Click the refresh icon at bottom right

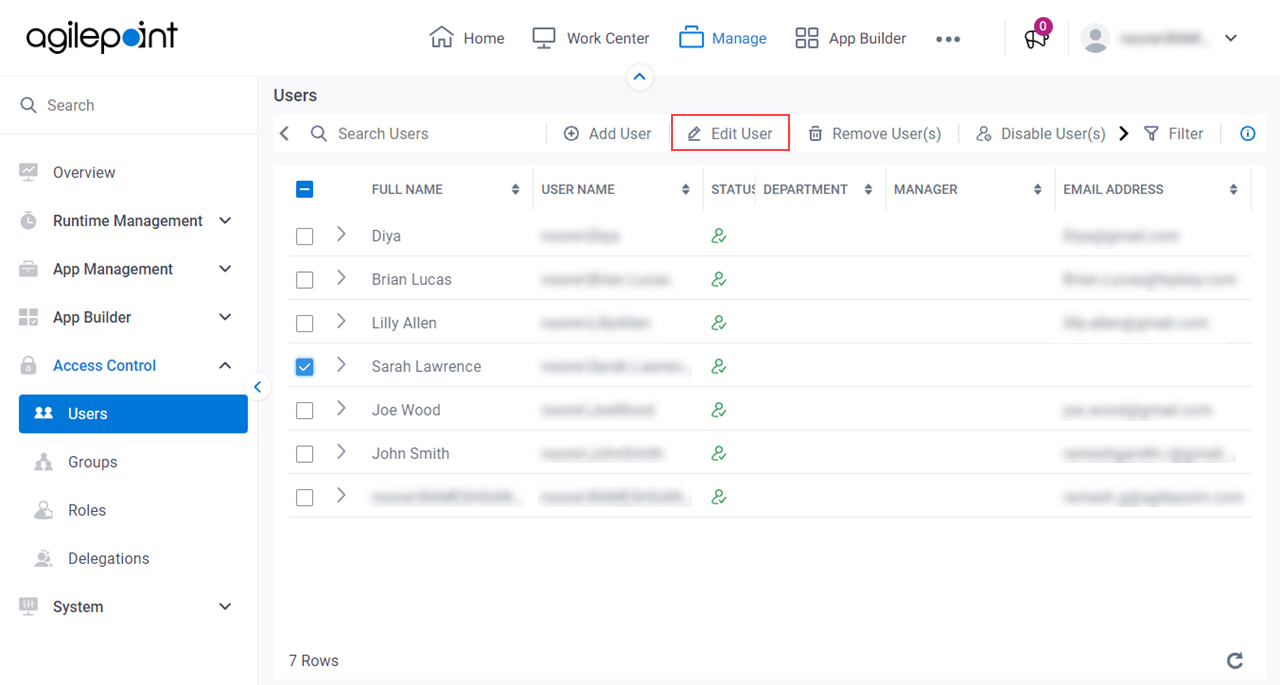(x=1235, y=660)
